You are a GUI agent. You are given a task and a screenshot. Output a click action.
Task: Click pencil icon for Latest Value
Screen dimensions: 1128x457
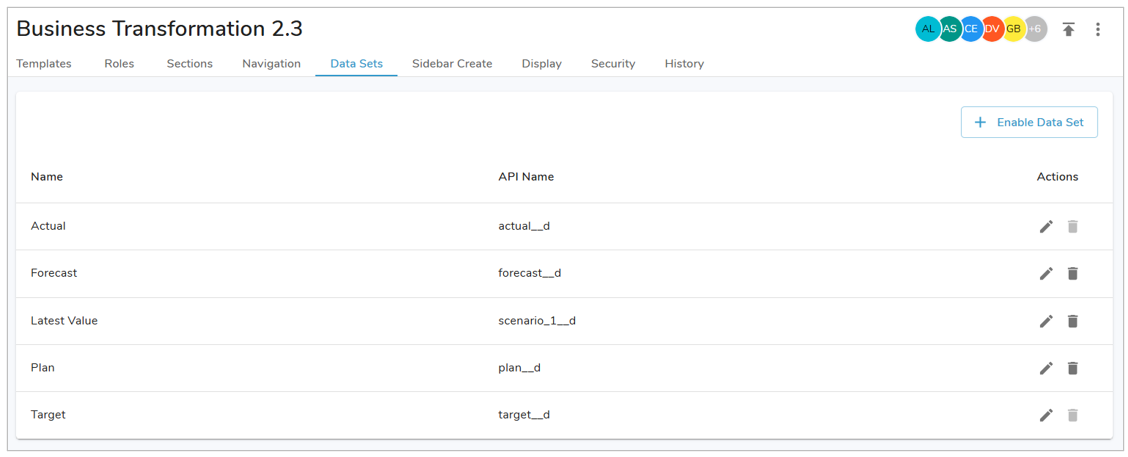[x=1046, y=321]
